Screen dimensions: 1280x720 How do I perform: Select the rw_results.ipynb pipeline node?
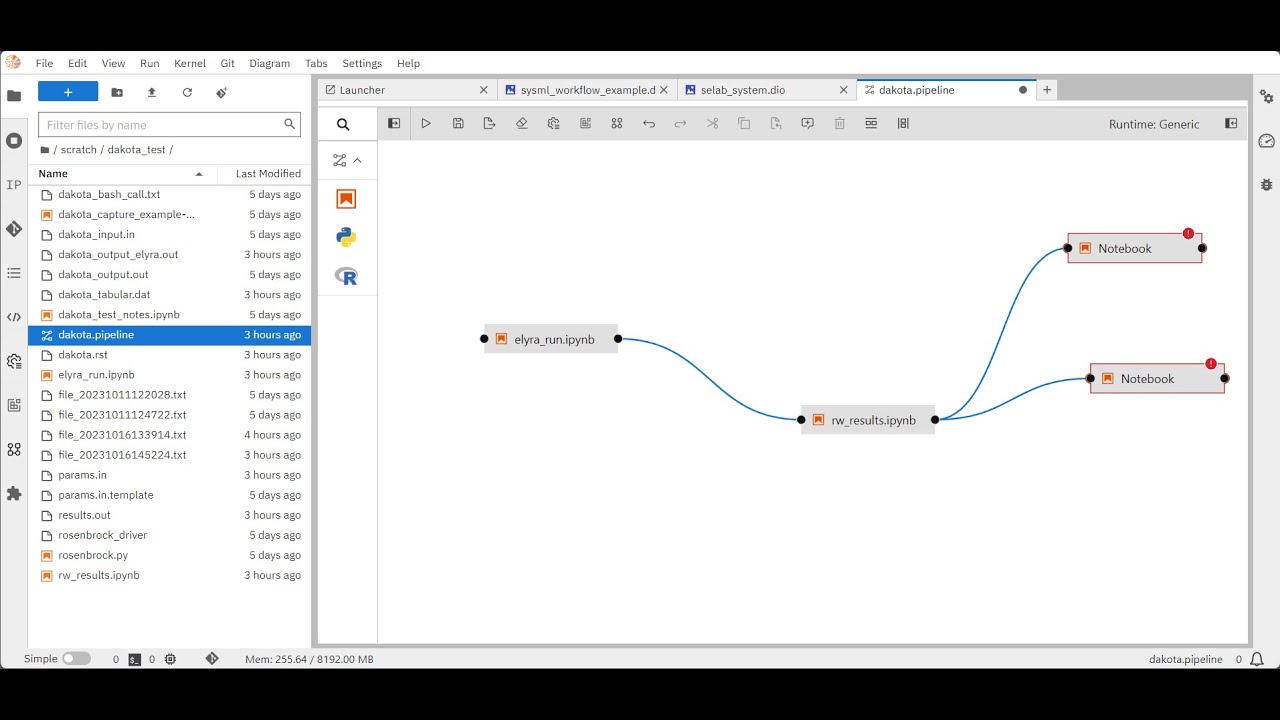click(868, 420)
